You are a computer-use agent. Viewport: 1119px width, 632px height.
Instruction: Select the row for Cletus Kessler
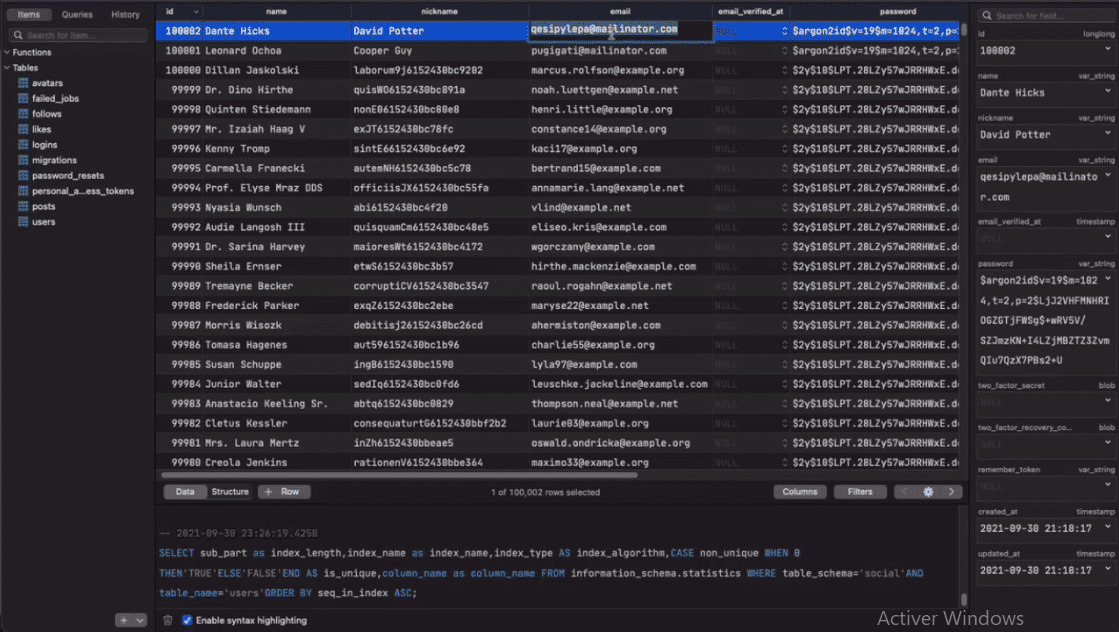pyautogui.click(x=558, y=424)
